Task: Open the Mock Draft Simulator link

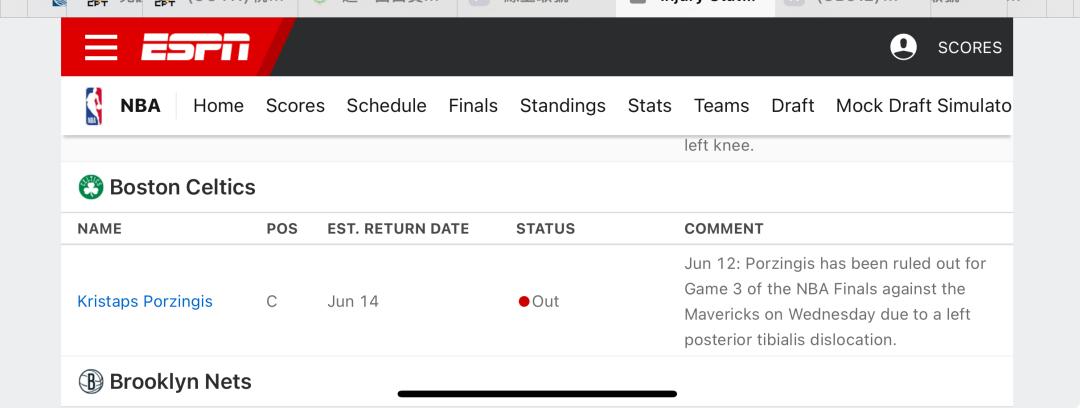Action: [x=924, y=105]
